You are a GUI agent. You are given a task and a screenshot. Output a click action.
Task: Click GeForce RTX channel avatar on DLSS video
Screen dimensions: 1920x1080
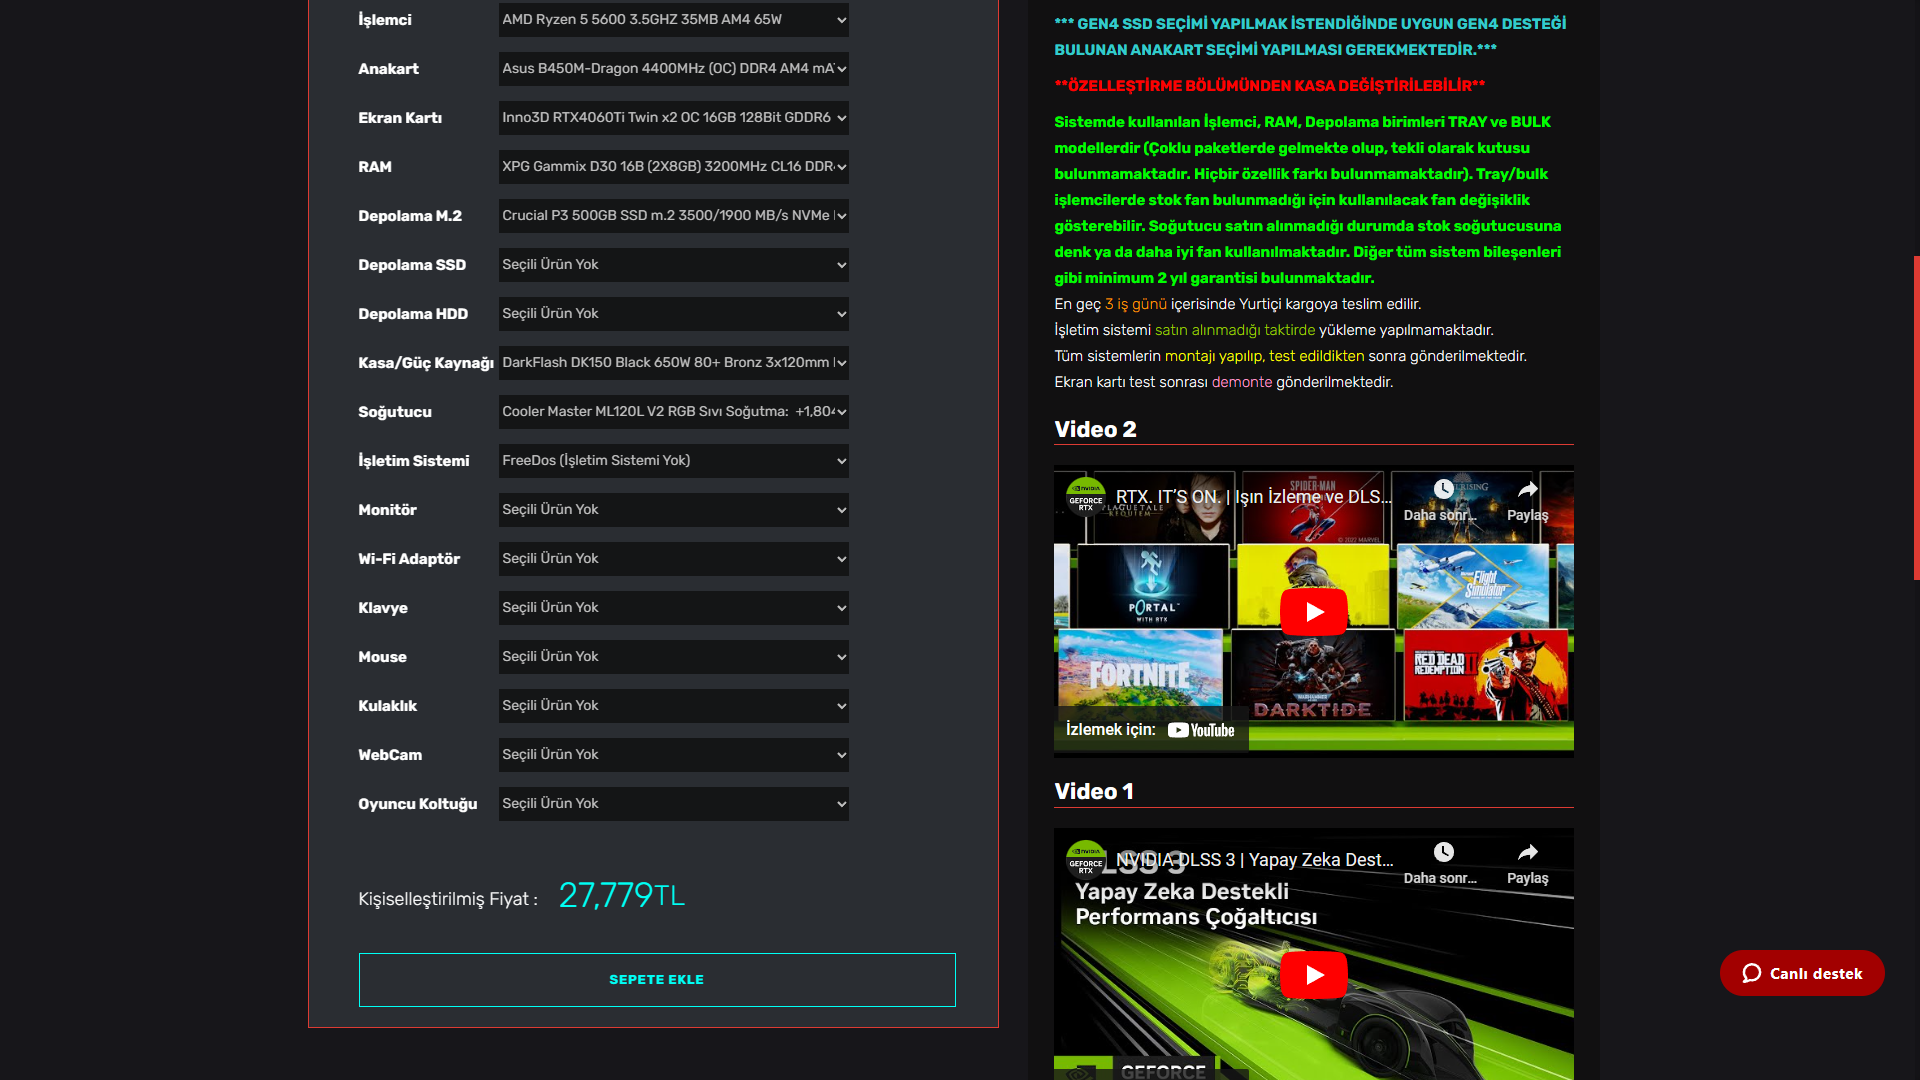point(1085,859)
